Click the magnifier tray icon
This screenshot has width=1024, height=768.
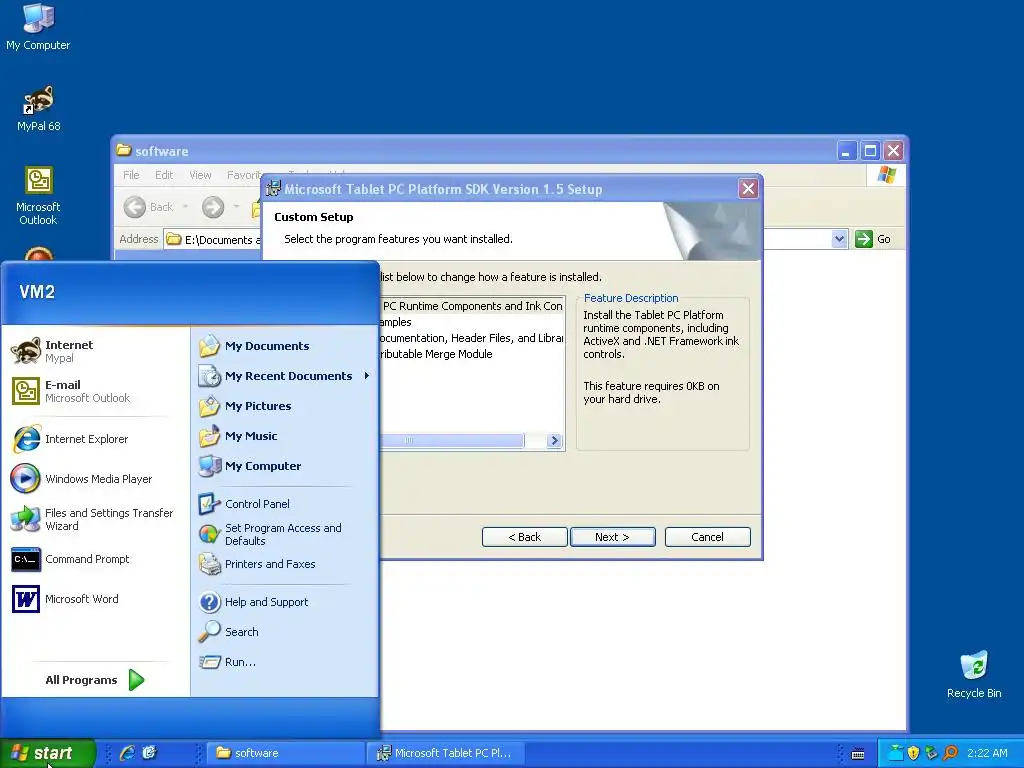950,753
